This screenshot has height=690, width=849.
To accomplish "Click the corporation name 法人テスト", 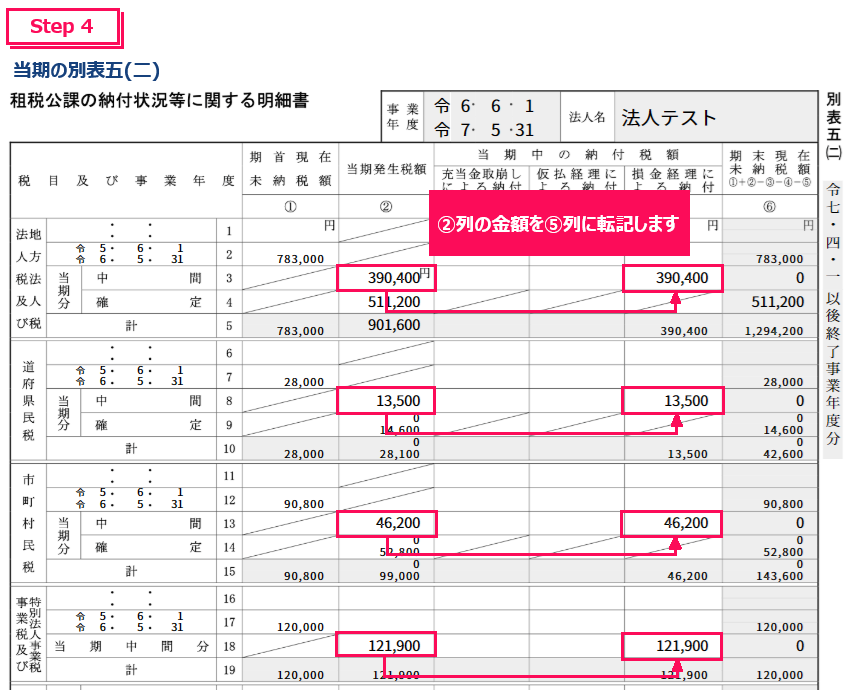I will point(669,118).
